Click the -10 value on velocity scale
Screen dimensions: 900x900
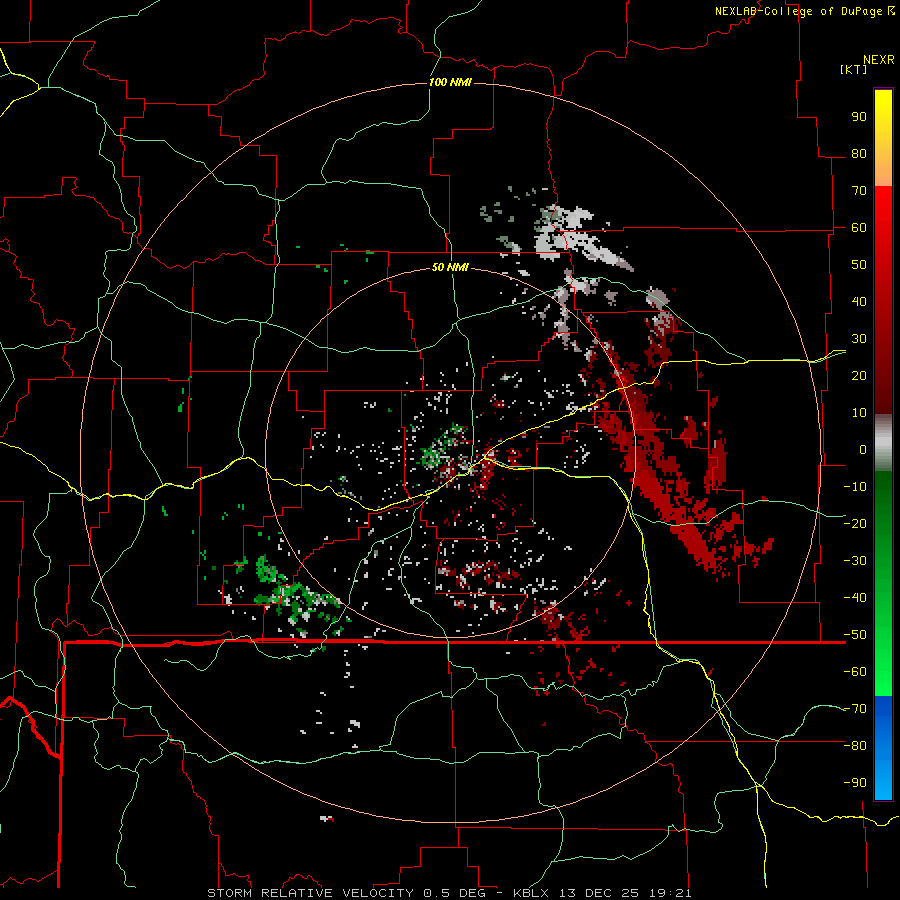click(x=855, y=487)
